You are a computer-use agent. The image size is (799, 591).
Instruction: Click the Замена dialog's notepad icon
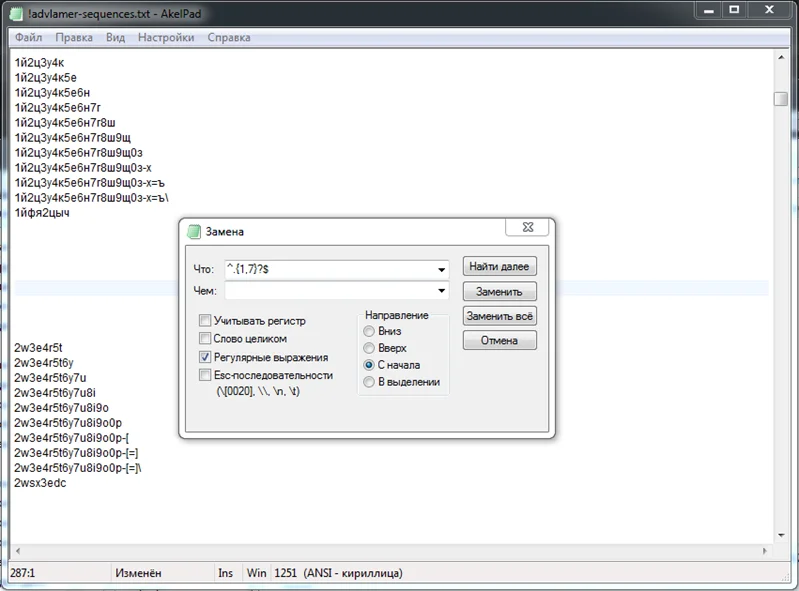[x=195, y=231]
